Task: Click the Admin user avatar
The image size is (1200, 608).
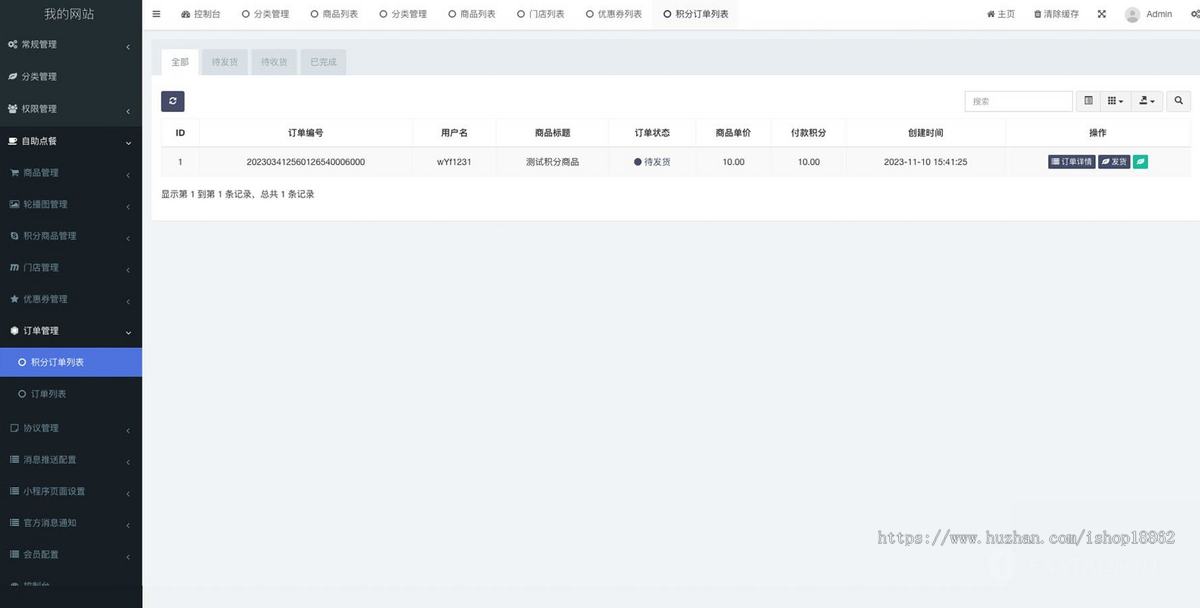Action: [x=1132, y=14]
